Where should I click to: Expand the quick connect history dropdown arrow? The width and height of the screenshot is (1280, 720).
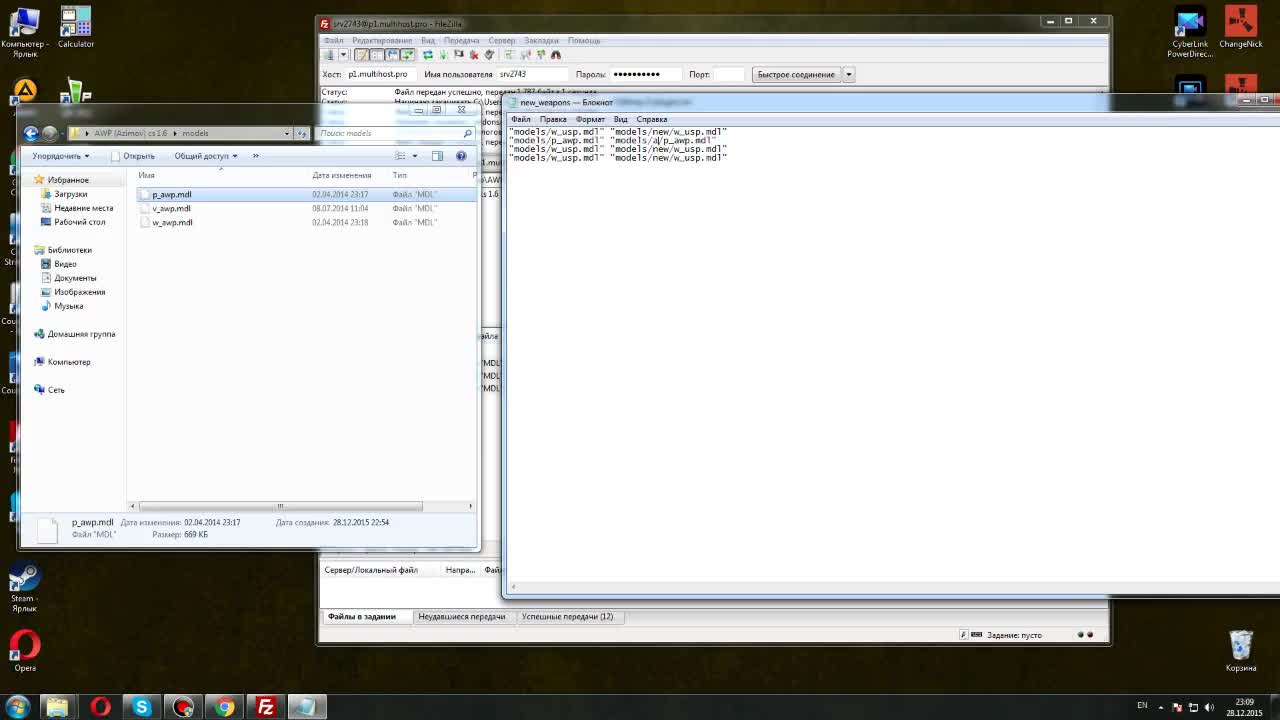(x=849, y=75)
